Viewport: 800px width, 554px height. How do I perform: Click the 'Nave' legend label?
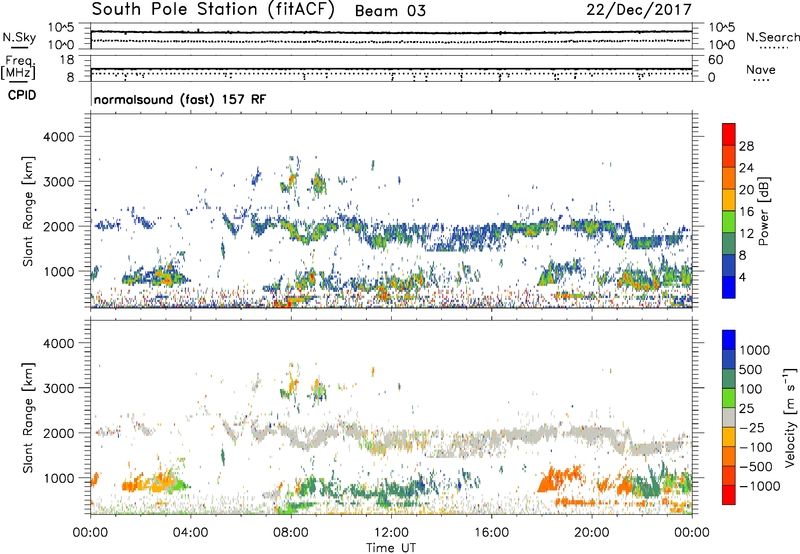(x=761, y=69)
